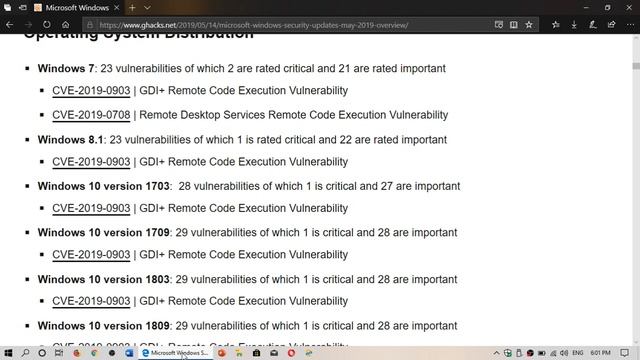Refresh the current page
Image resolution: width=640 pixels, height=360 pixels.
(47, 25)
